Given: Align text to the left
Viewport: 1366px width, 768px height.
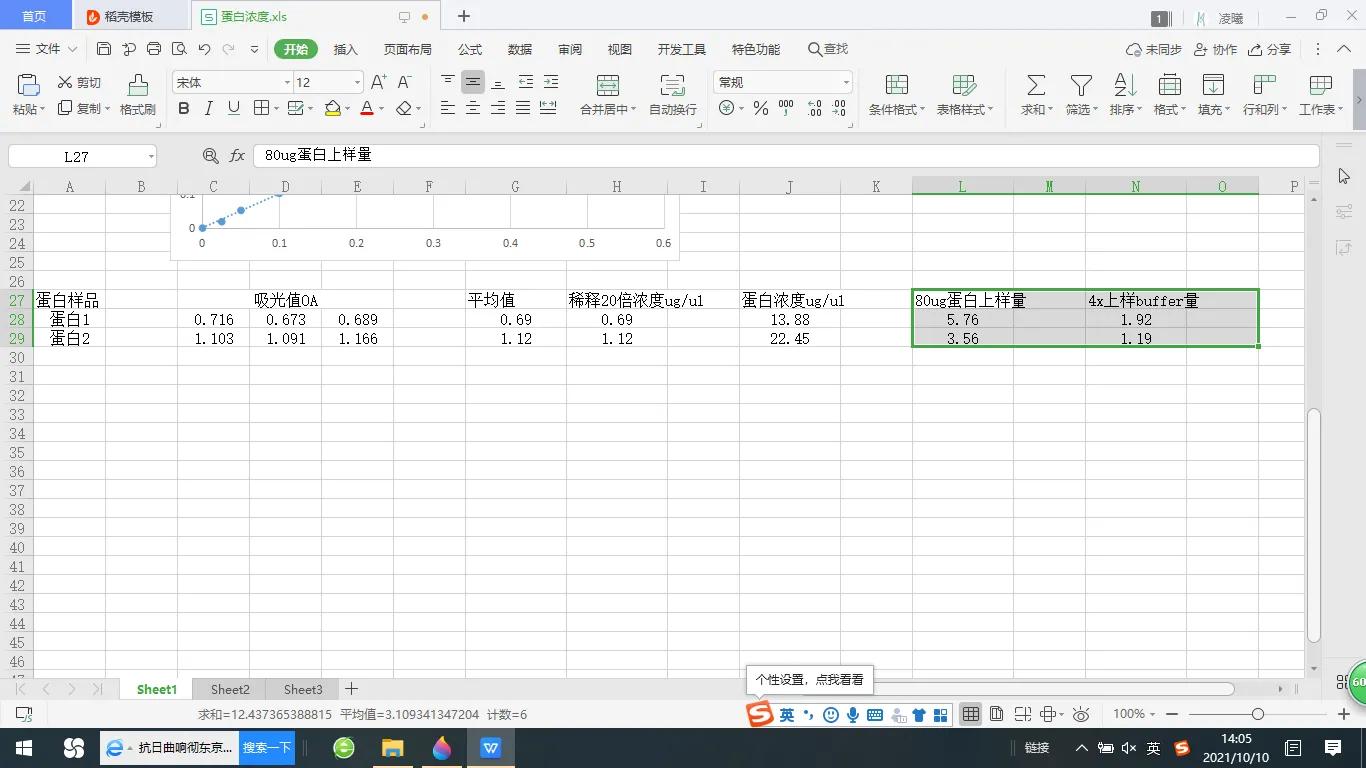Looking at the screenshot, I should coord(448,108).
